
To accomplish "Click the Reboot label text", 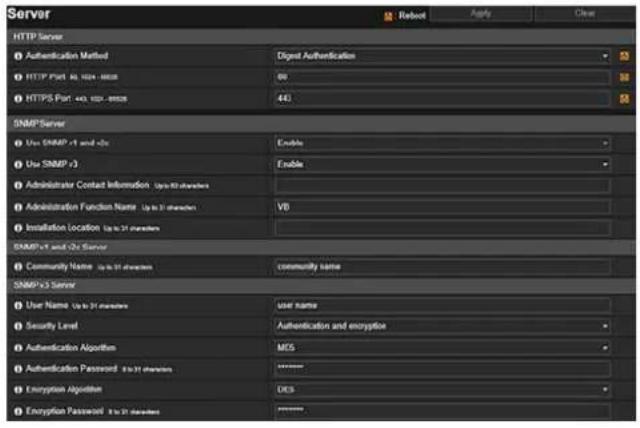I will click(412, 16).
